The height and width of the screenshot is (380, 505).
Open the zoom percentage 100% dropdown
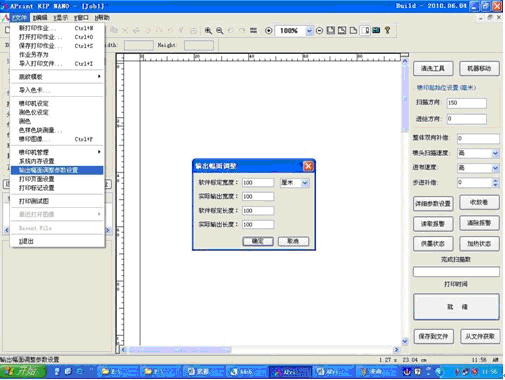(x=309, y=31)
